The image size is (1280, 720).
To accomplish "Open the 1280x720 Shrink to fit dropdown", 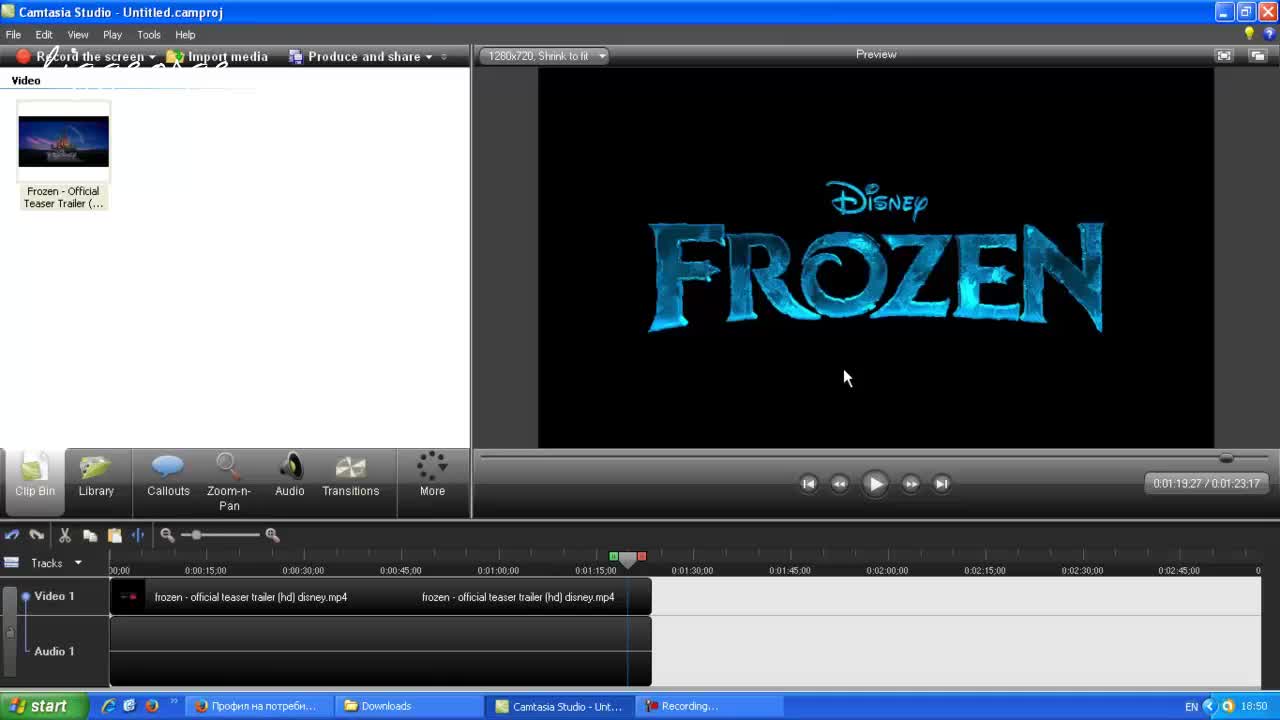I will point(545,56).
